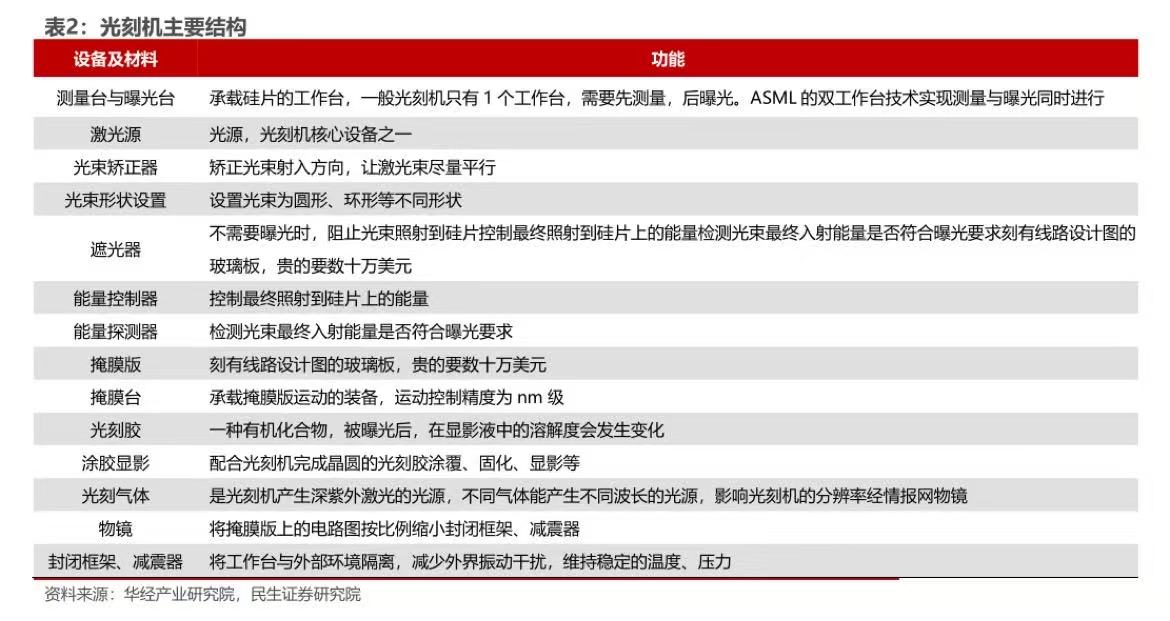This screenshot has height=621, width=1170.
Task: Click the '测量台与曝光台' cell
Action: [x=116, y=98]
